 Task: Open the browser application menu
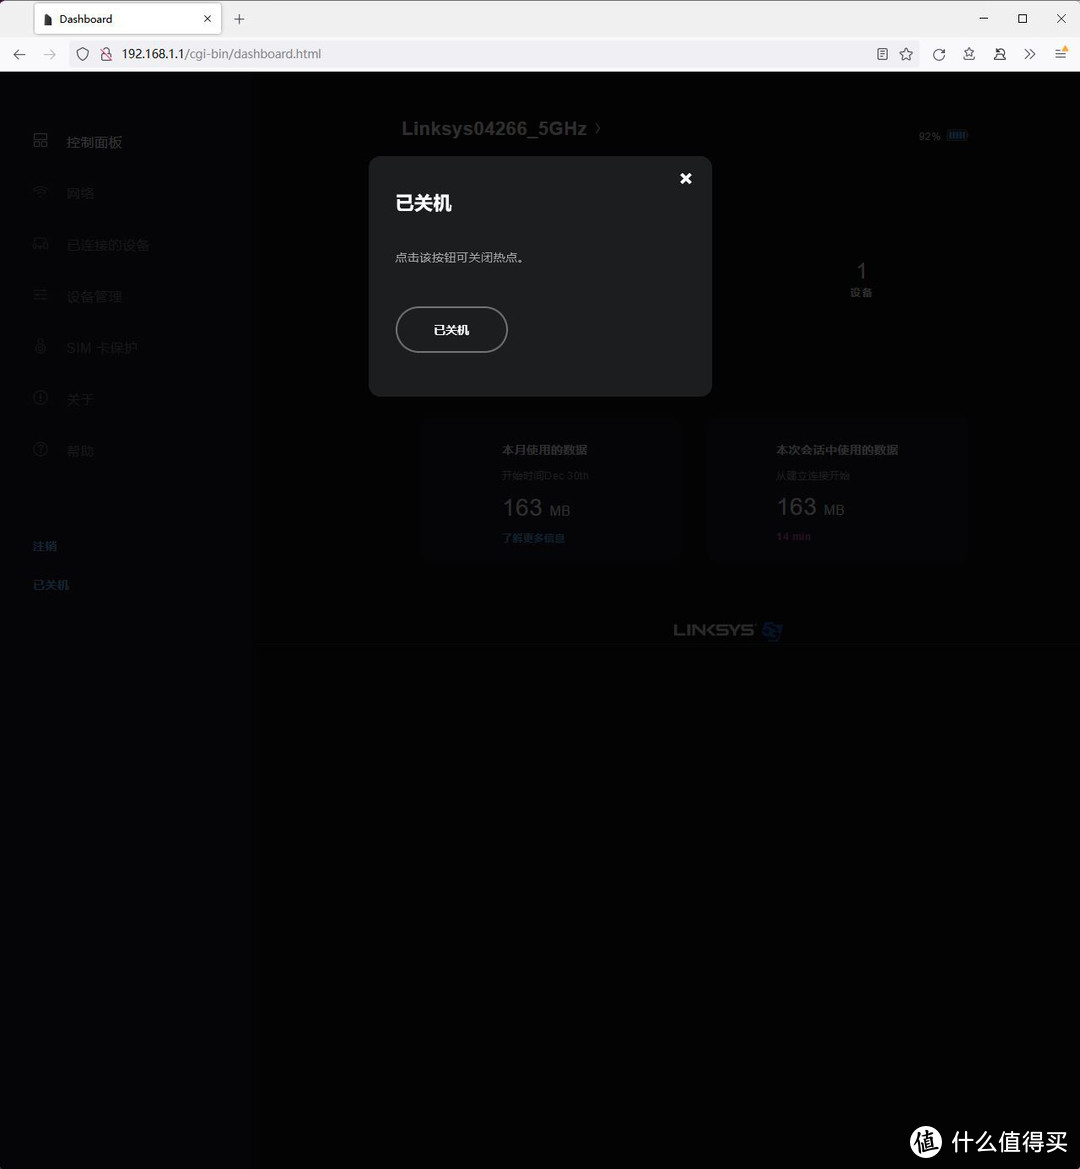pyautogui.click(x=1061, y=53)
